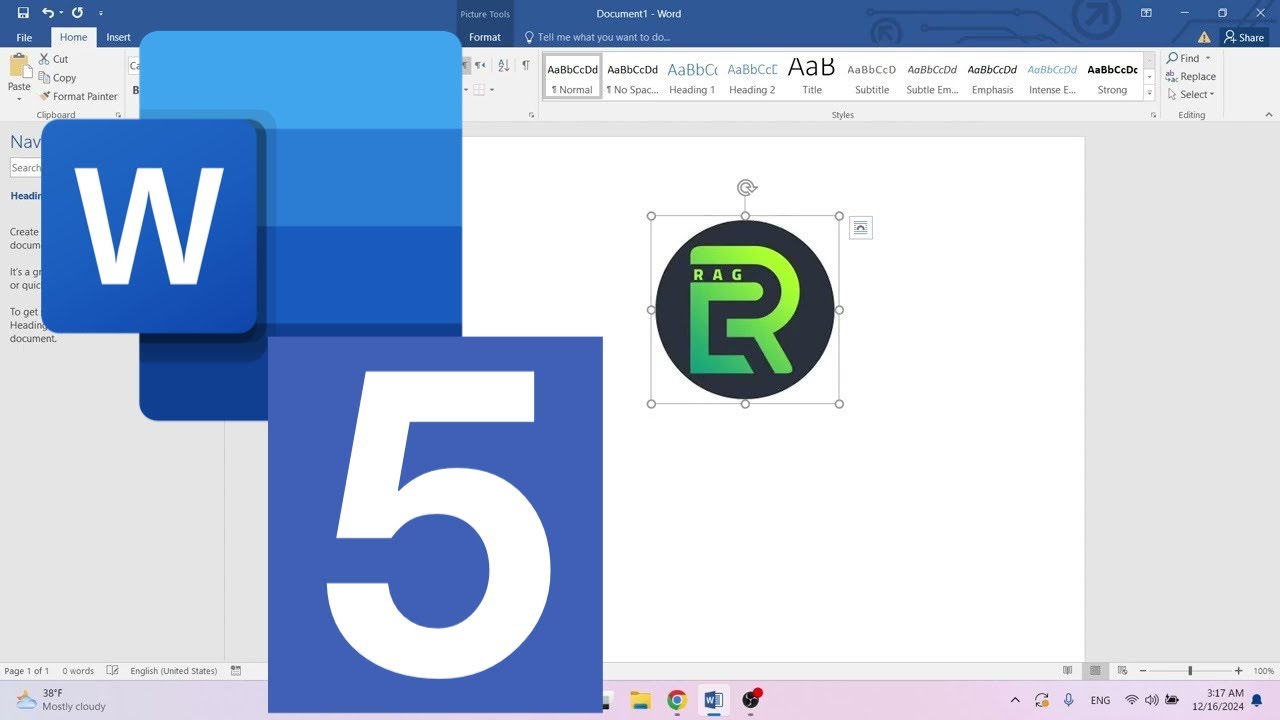Open the Styles pane dialog launcher

coord(1151,115)
